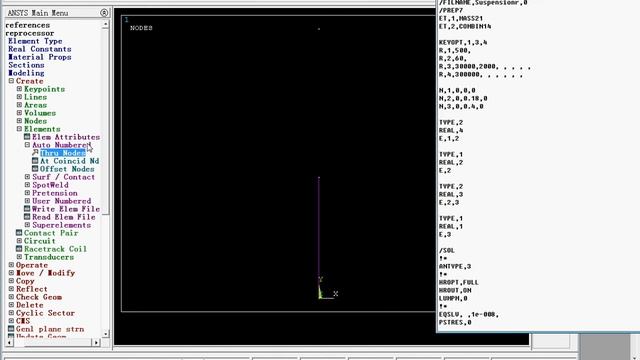This screenshot has height=360, width=640.
Task: Expand the Transducers node
Action: click(19, 257)
